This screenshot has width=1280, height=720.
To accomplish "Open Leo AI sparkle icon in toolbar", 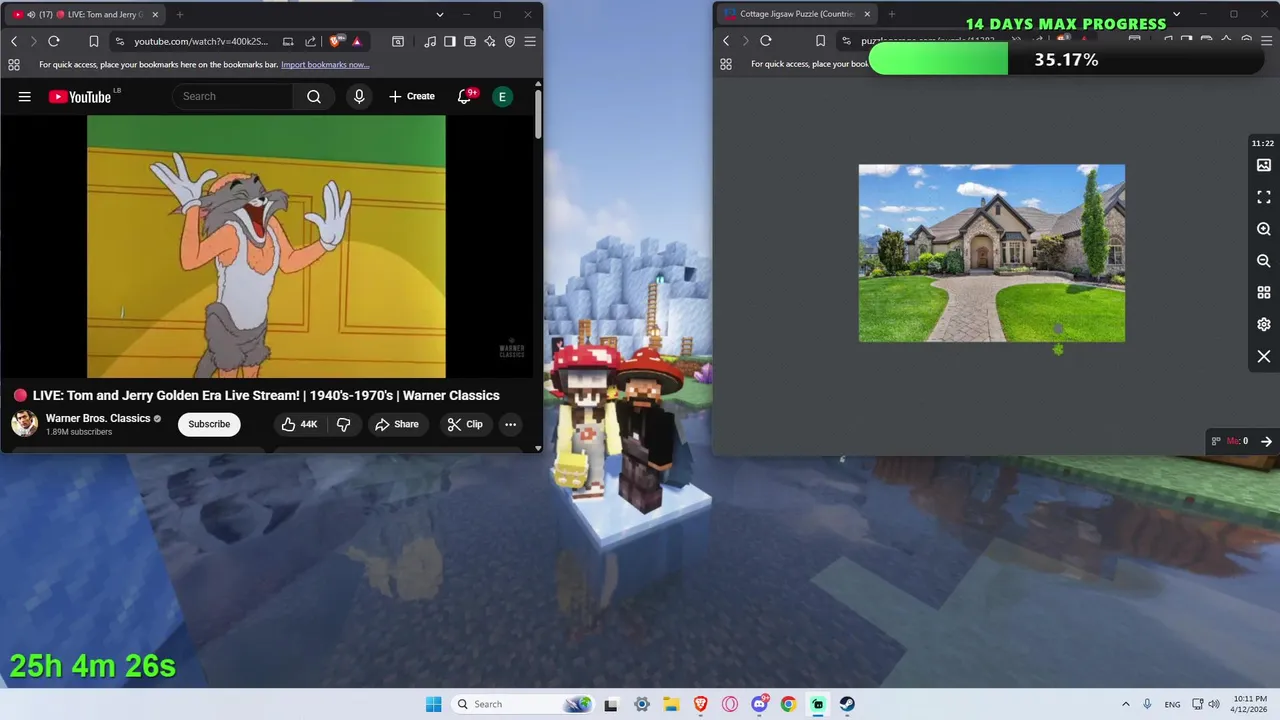I will 490,41.
